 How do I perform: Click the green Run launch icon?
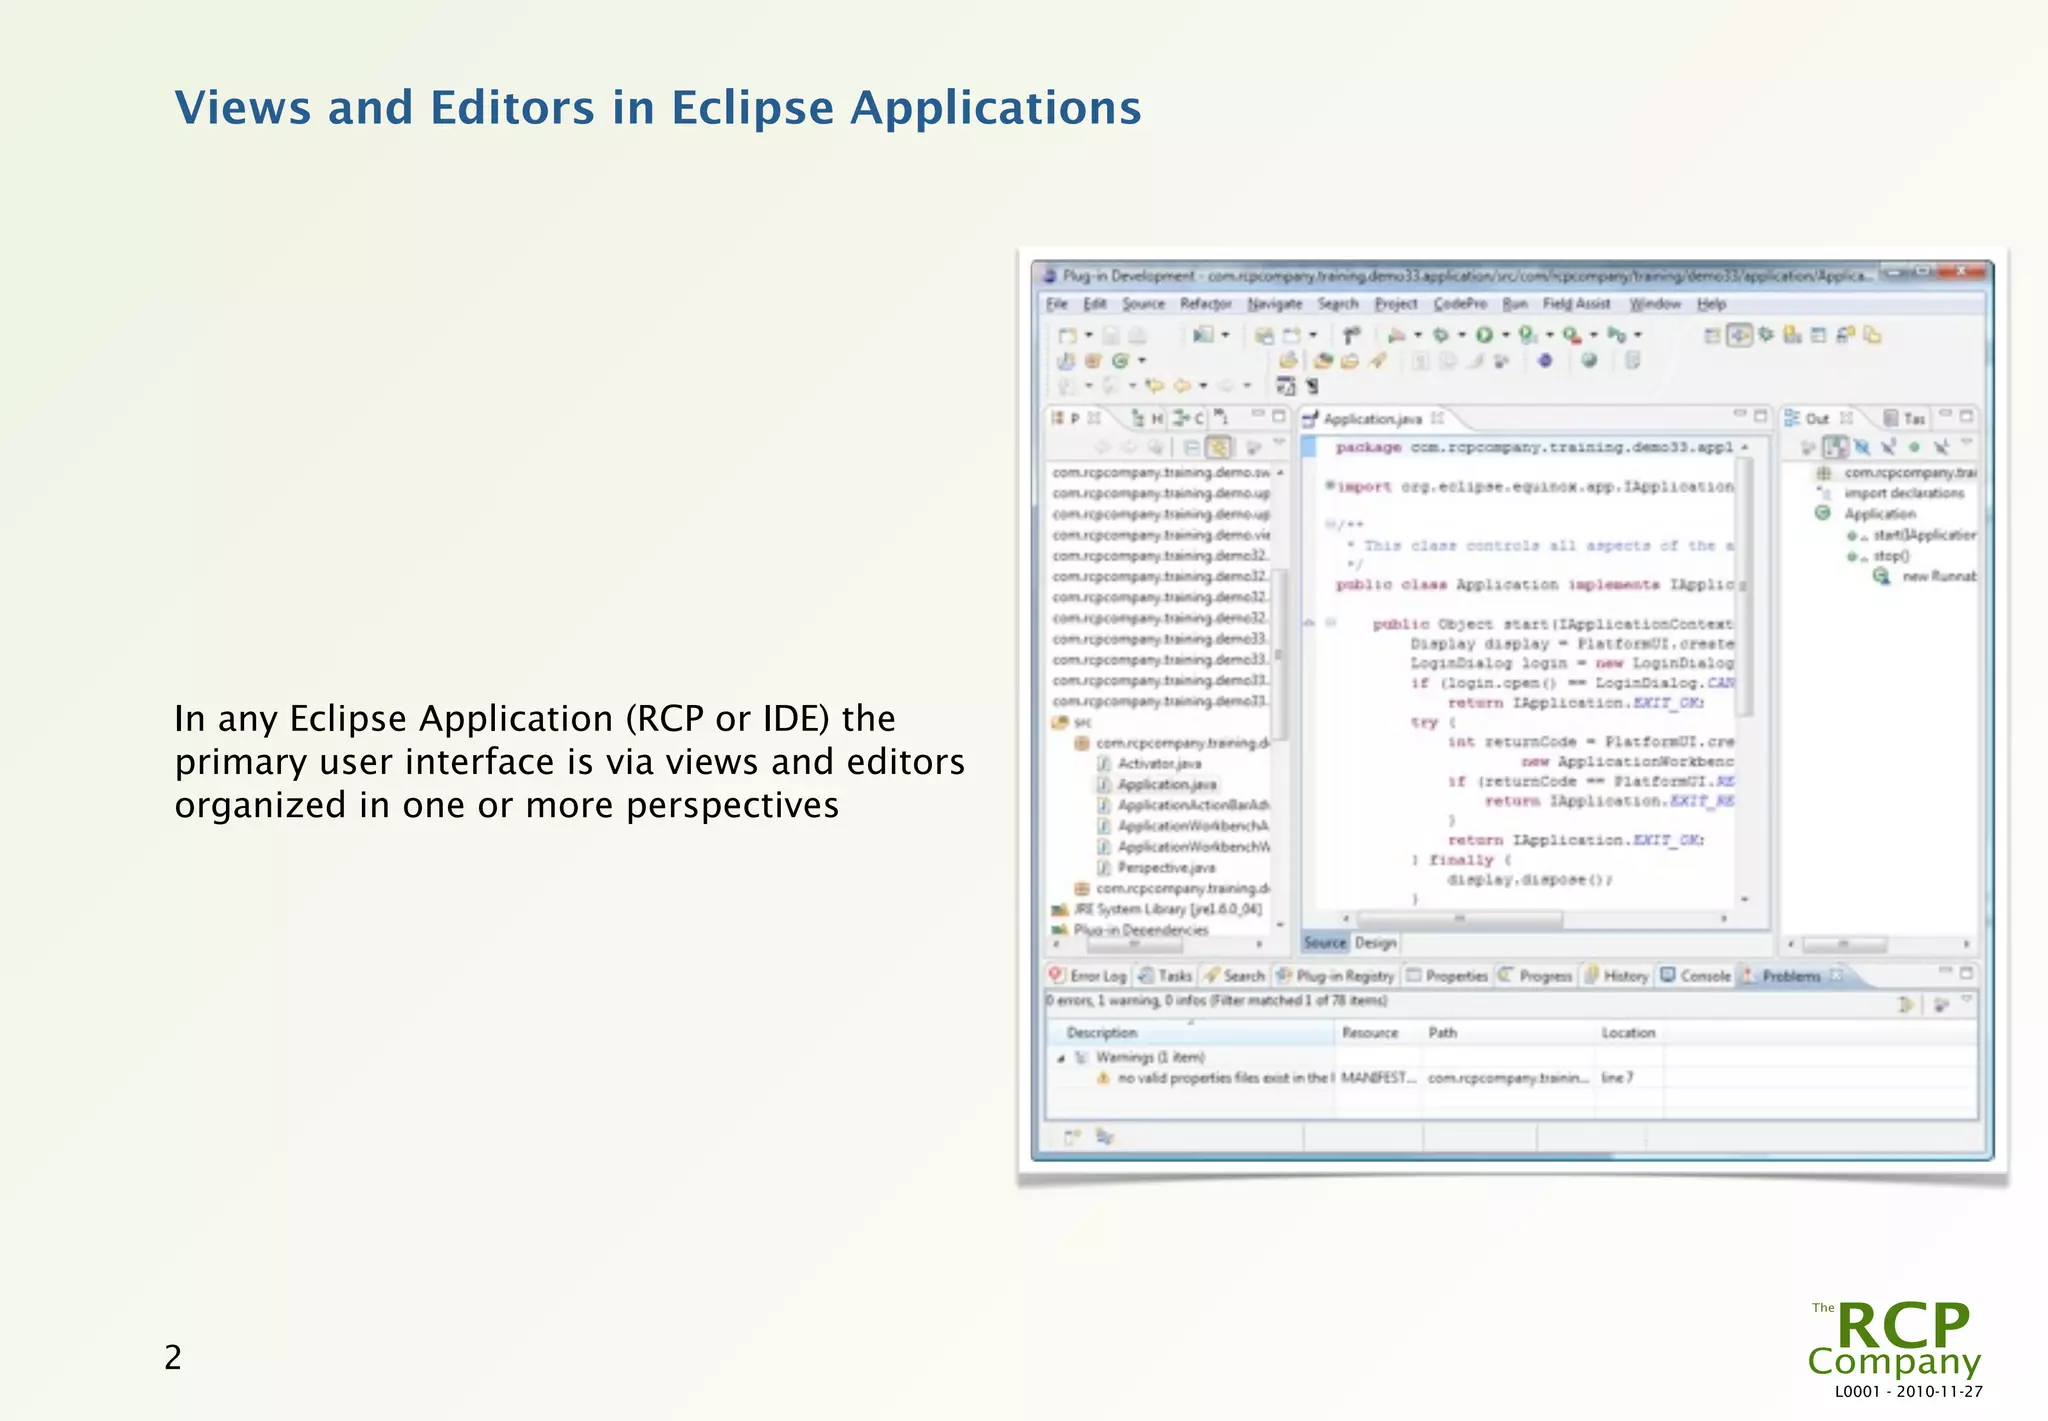1484,336
